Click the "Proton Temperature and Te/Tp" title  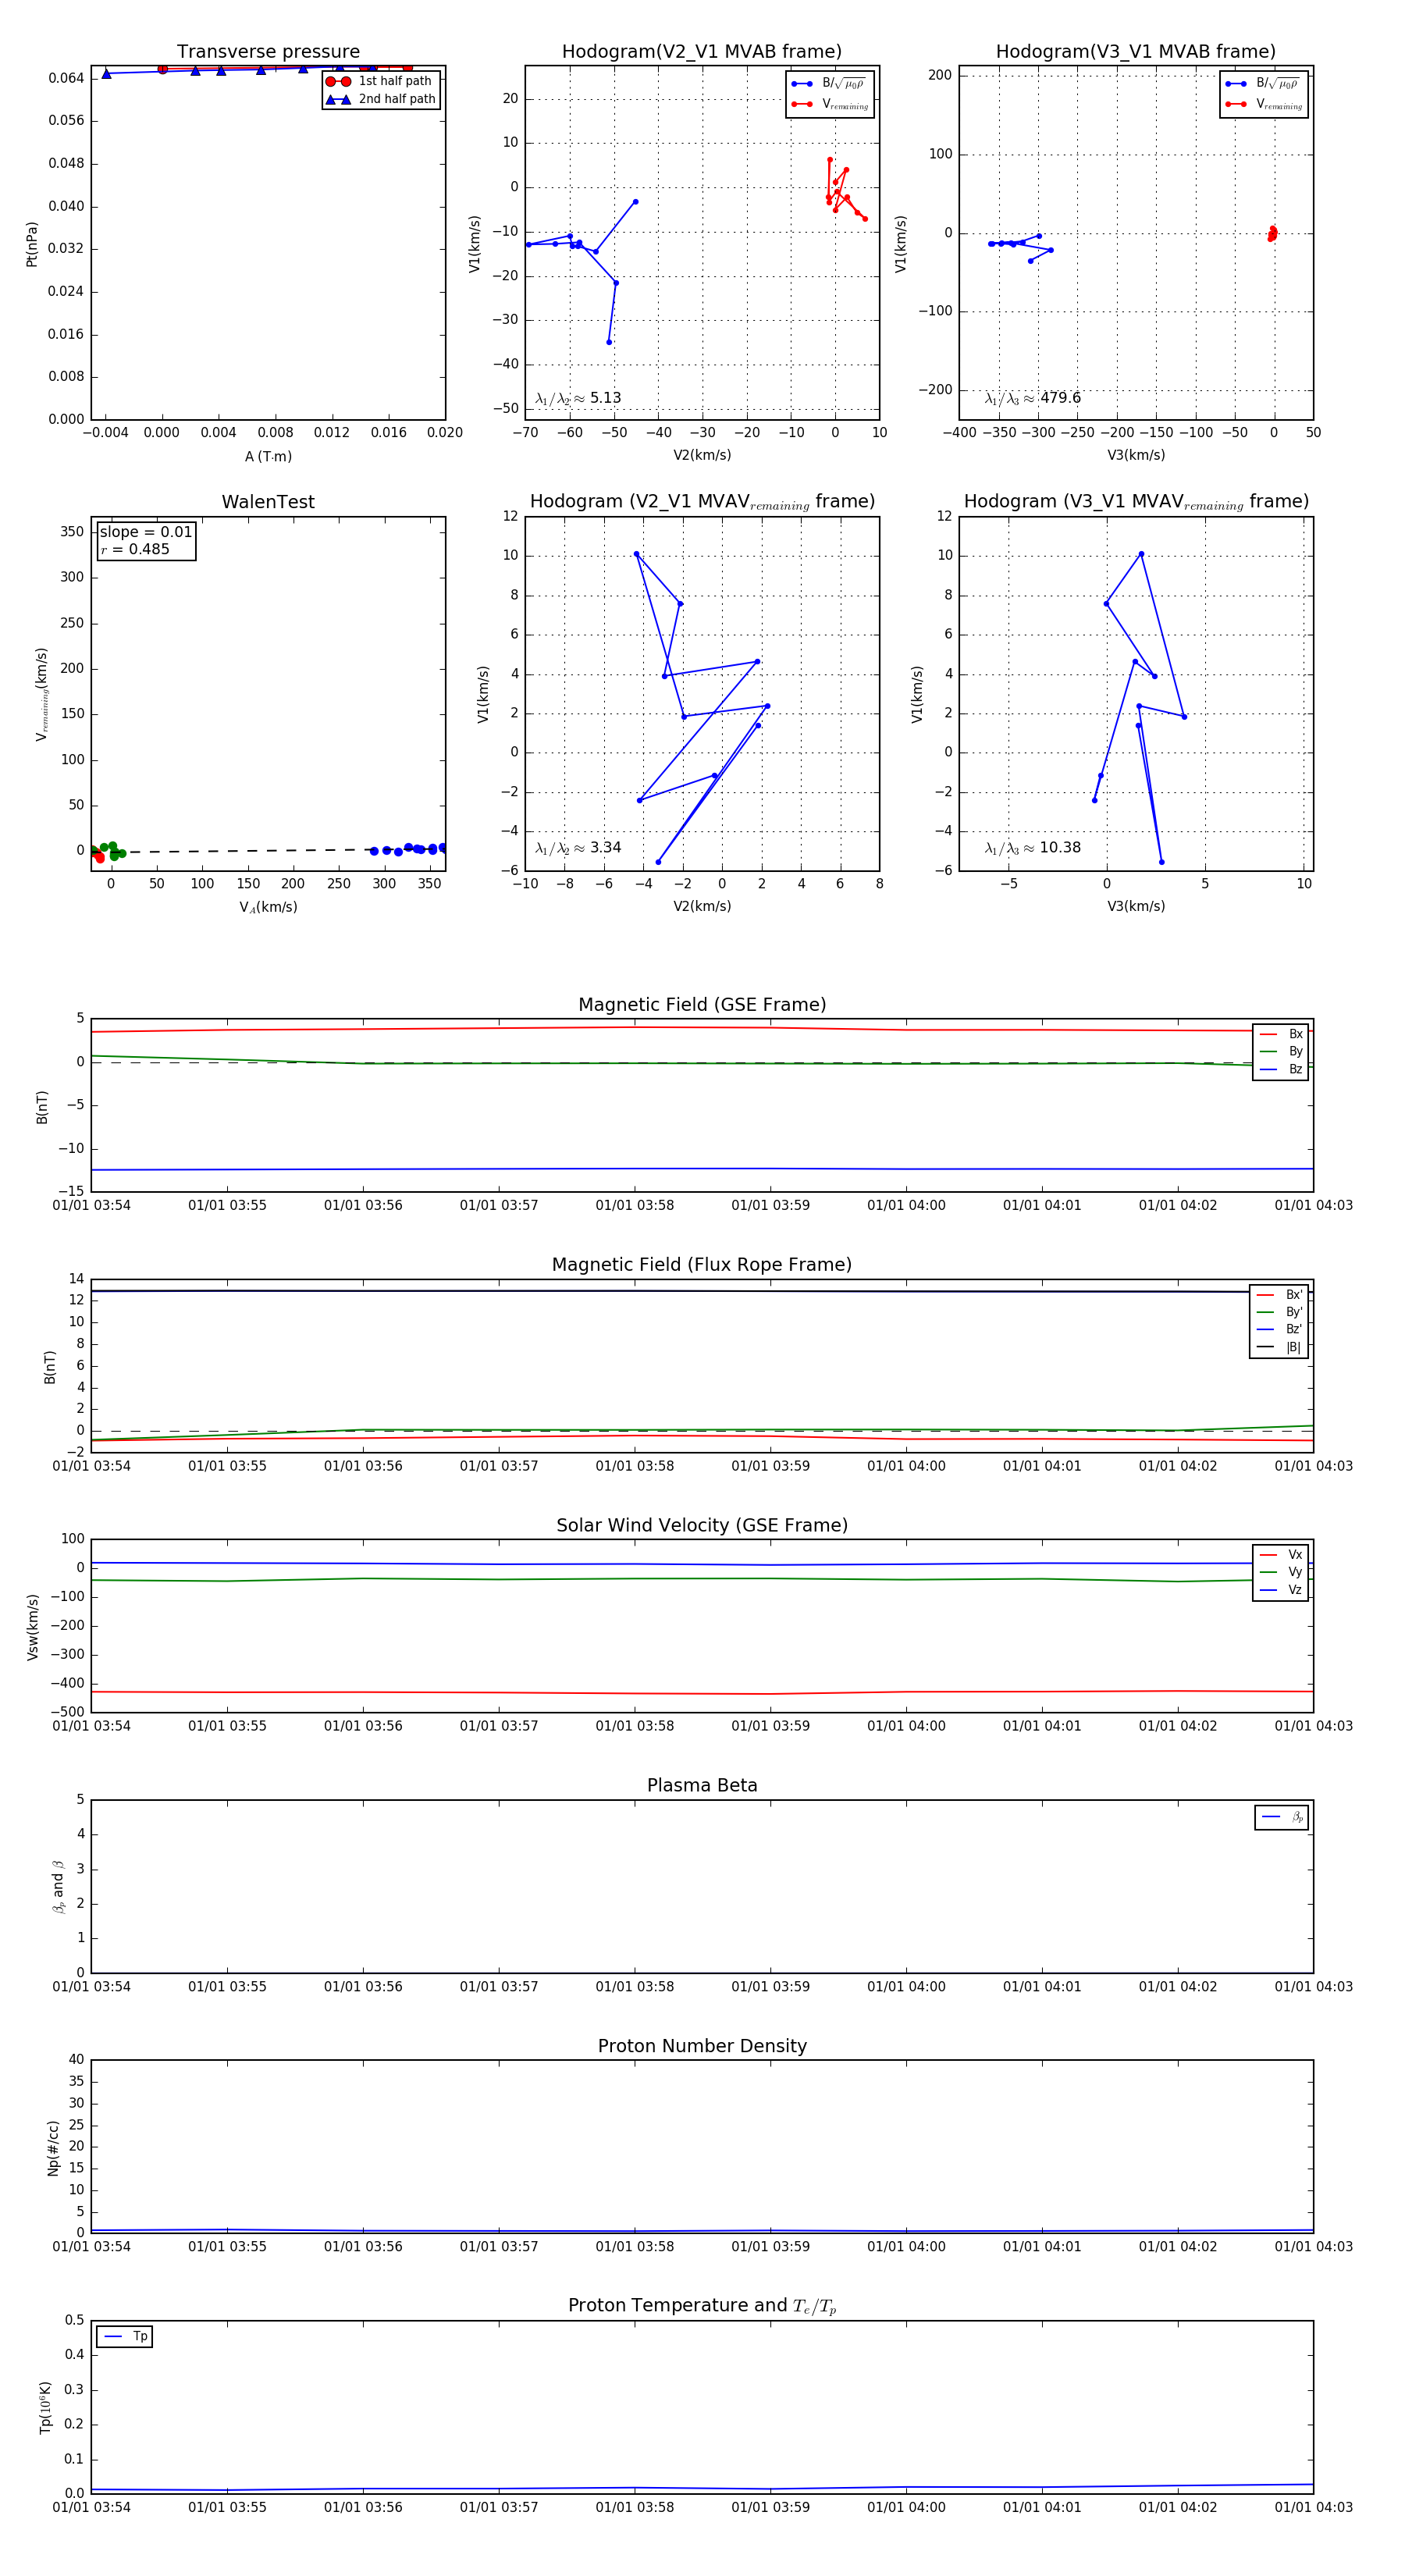[702, 2306]
